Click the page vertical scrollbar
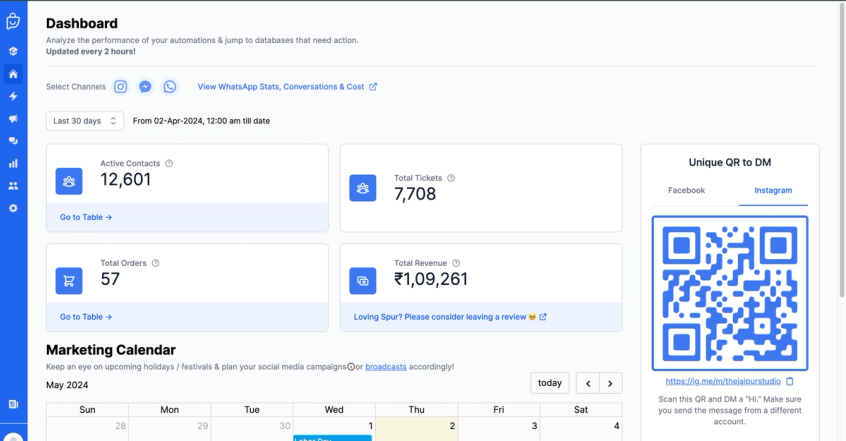 (842, 151)
